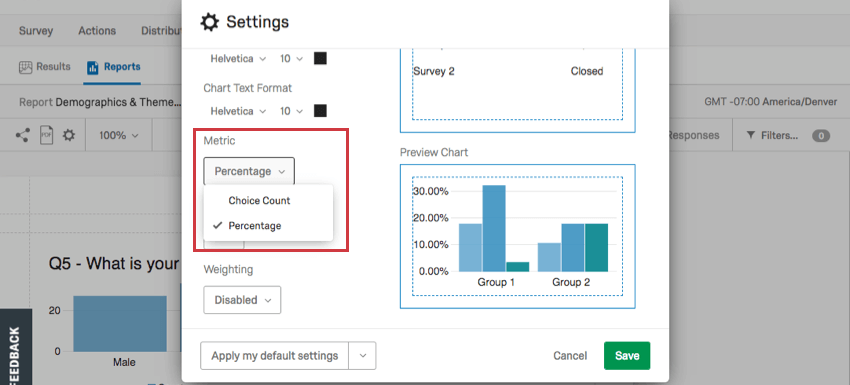Expand the Weighting Disabled dropdown
The height and width of the screenshot is (385, 850).
242,300
